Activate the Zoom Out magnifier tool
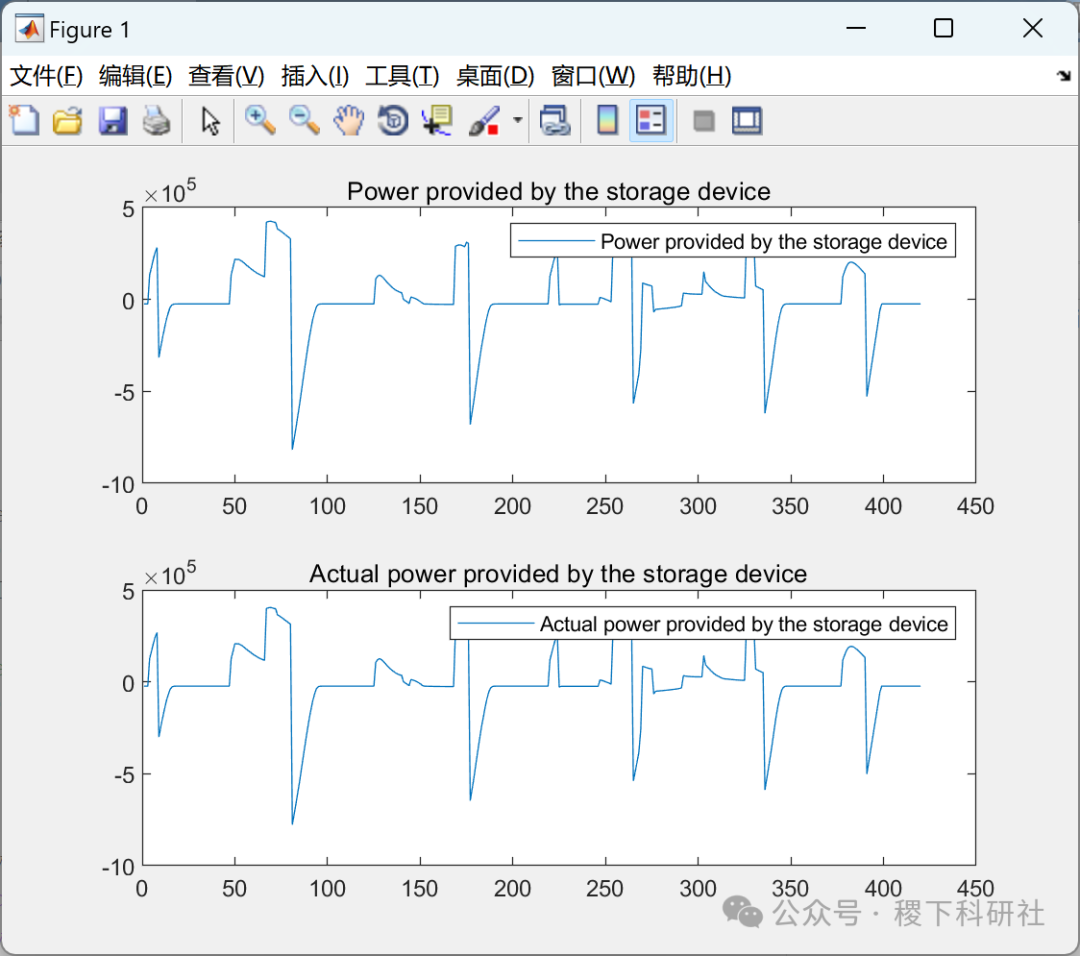The width and height of the screenshot is (1080, 956). click(x=304, y=121)
